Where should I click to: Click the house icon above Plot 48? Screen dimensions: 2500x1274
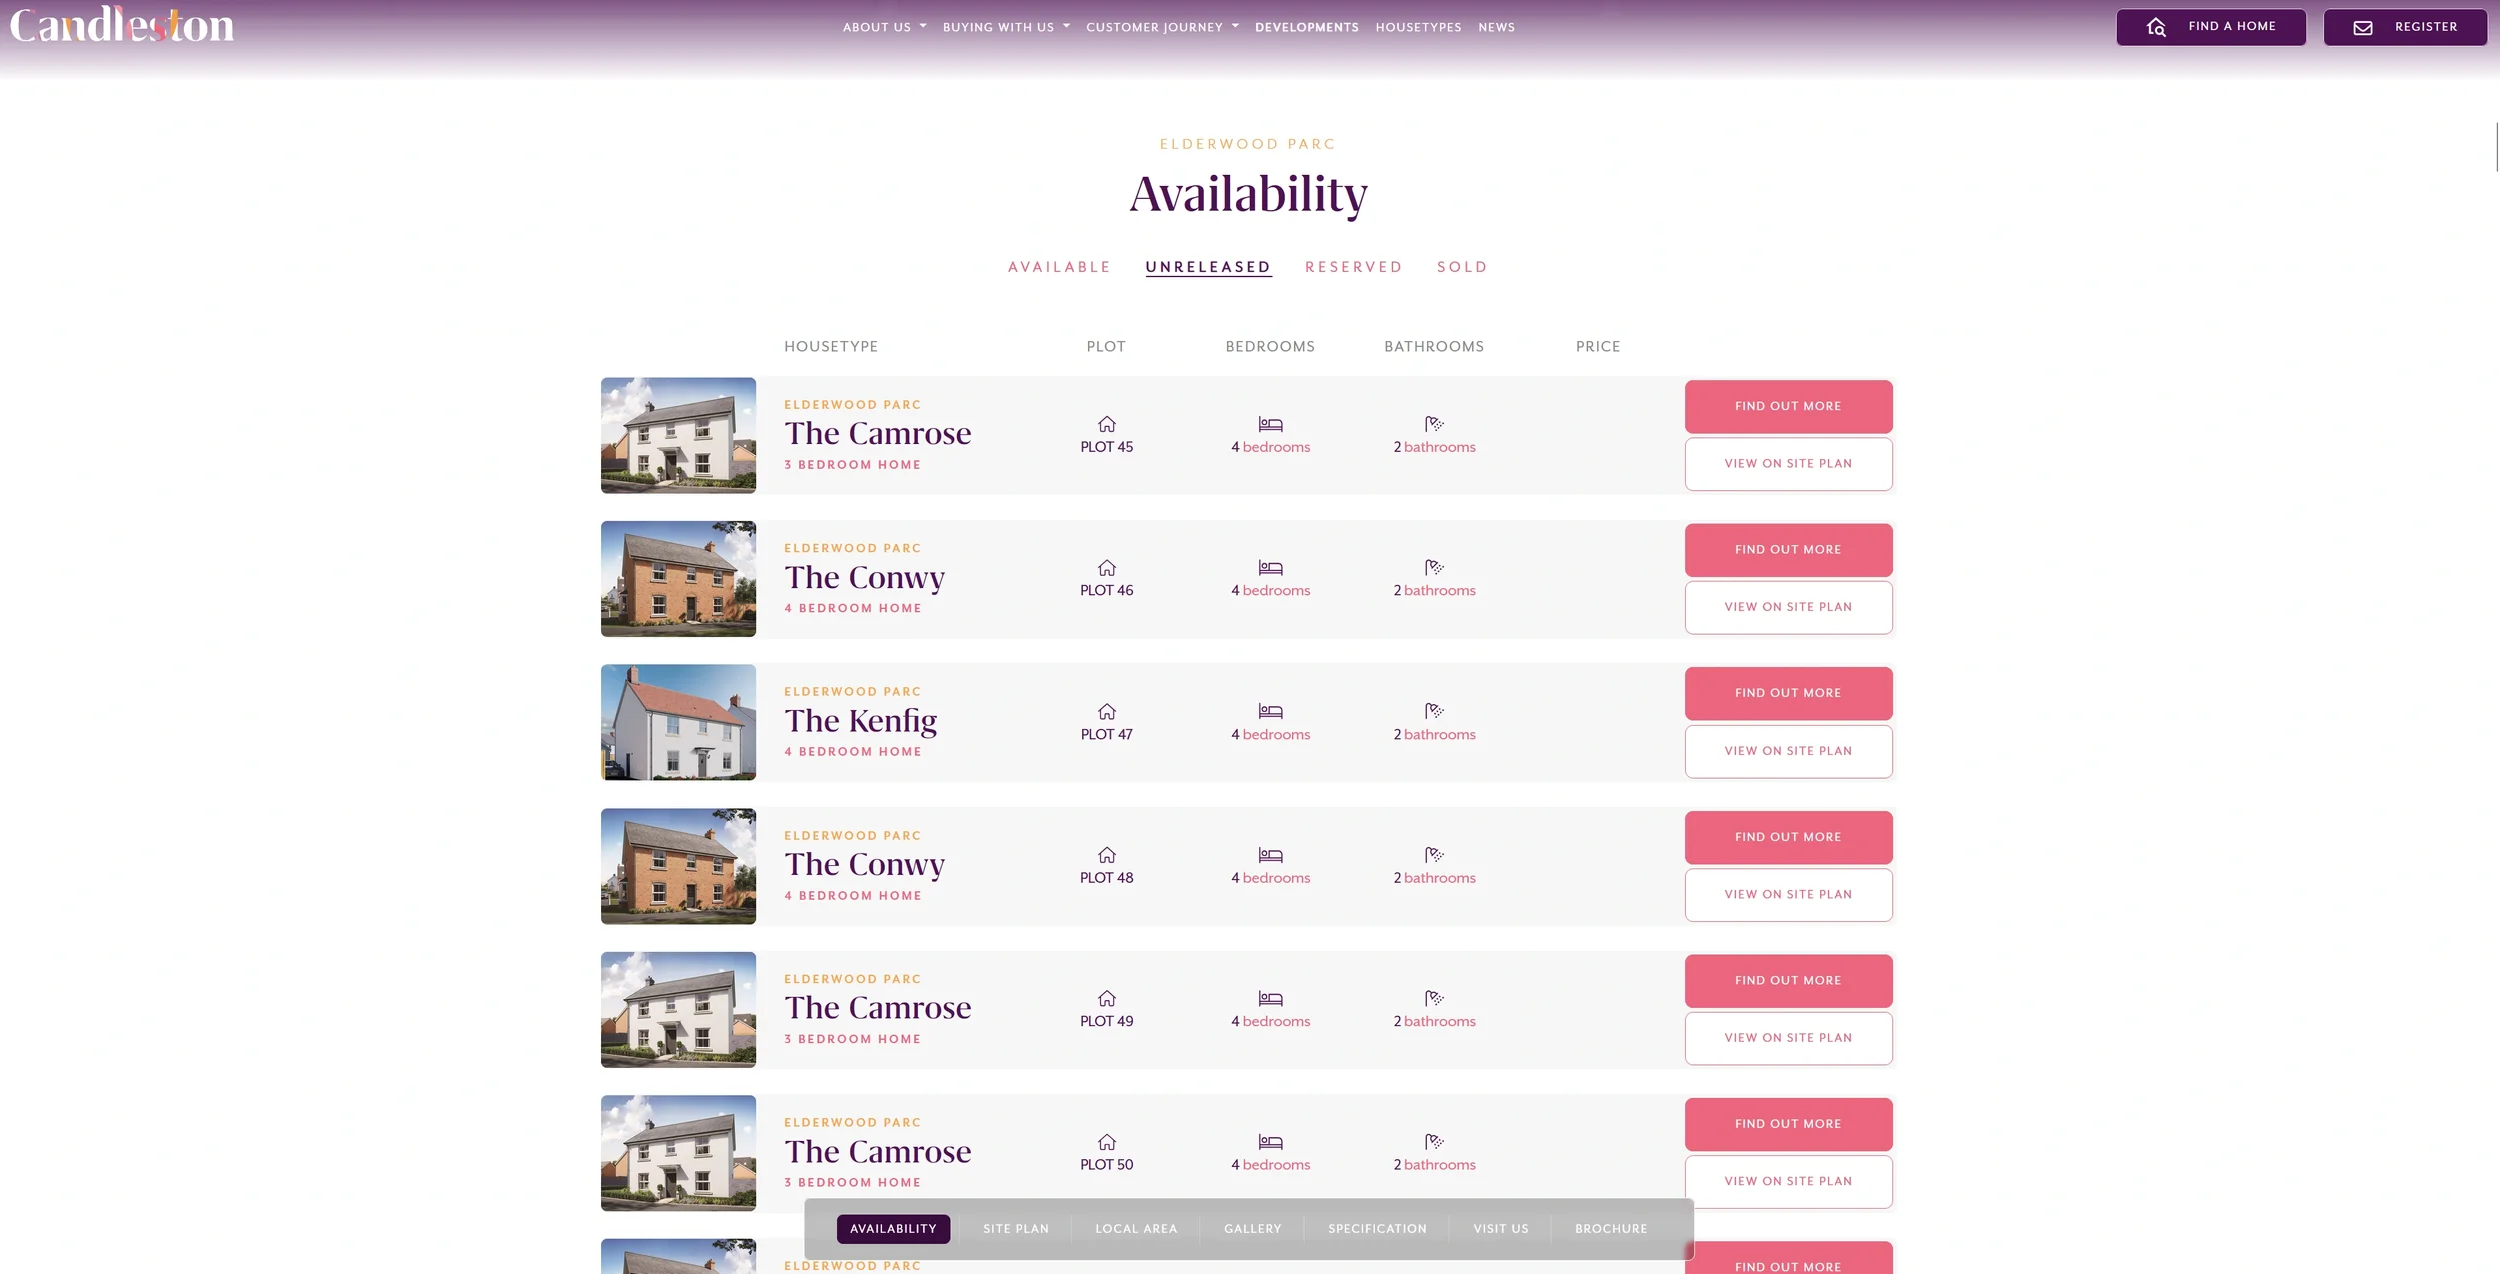pos(1106,855)
